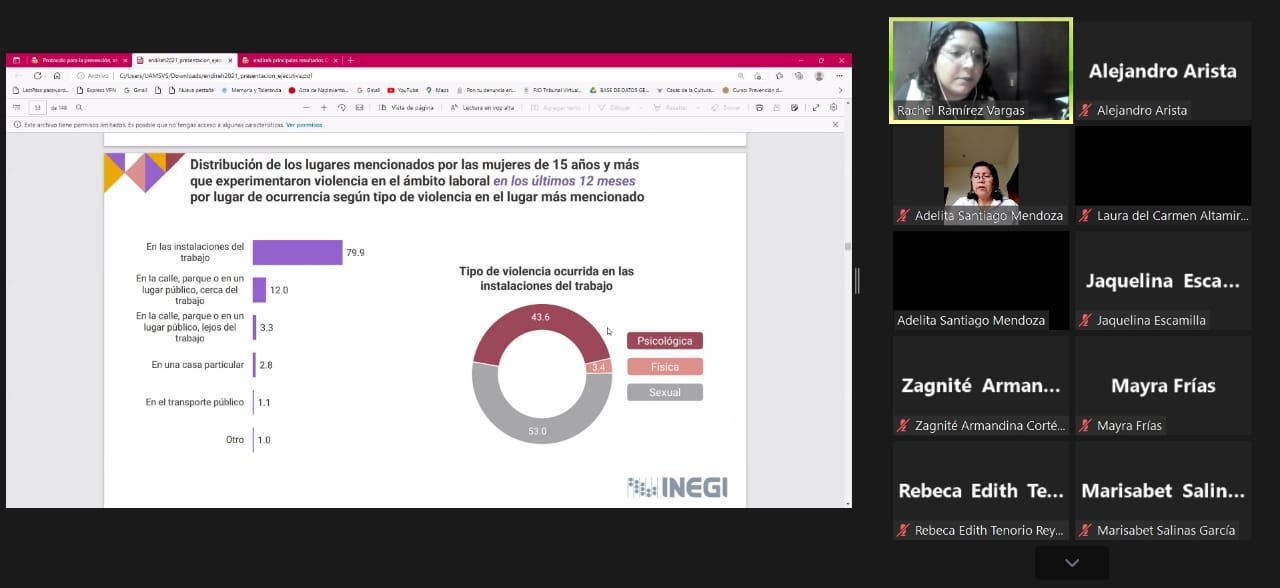Expand the bookmarks bar overflow chevron
The image size is (1280, 588).
pos(840,90)
